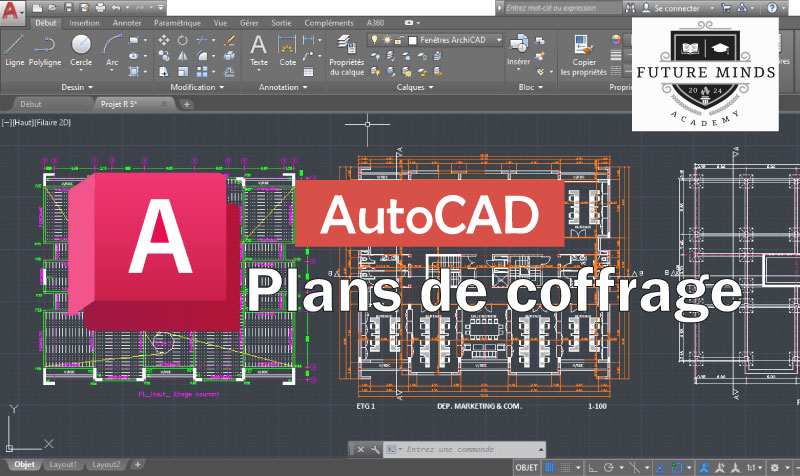Open the Annoter ribbon tab
This screenshot has height=476, width=800.
tap(127, 23)
